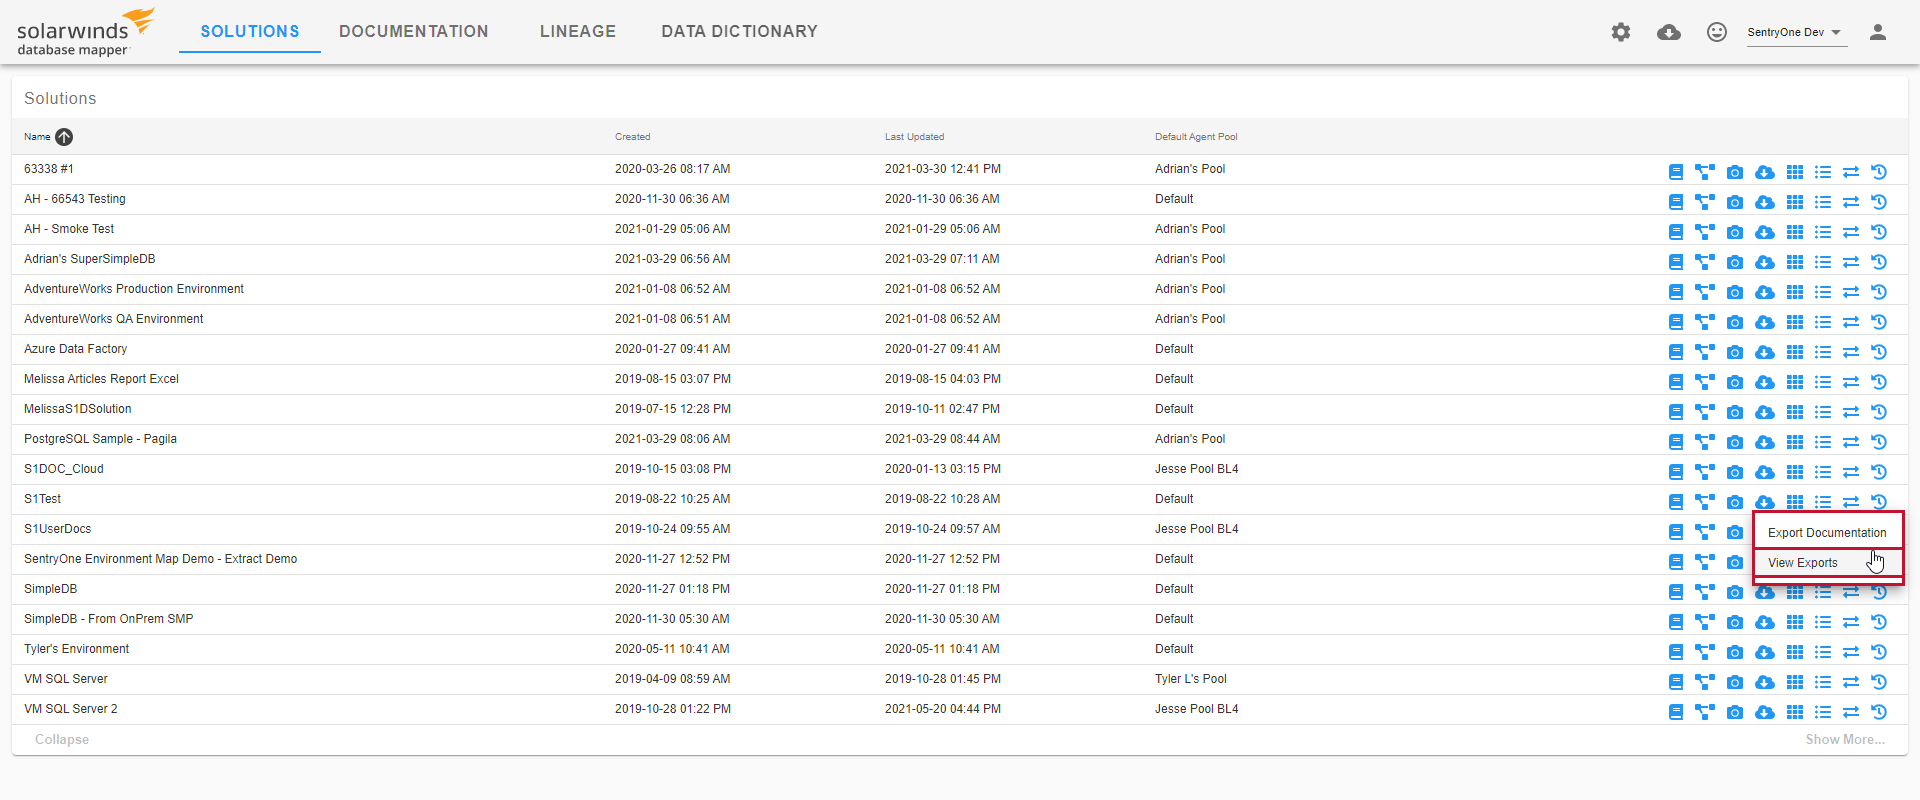This screenshot has width=1920, height=800.
Task: Open grid icon for AdventureWorks Production Environment
Action: (x=1795, y=292)
